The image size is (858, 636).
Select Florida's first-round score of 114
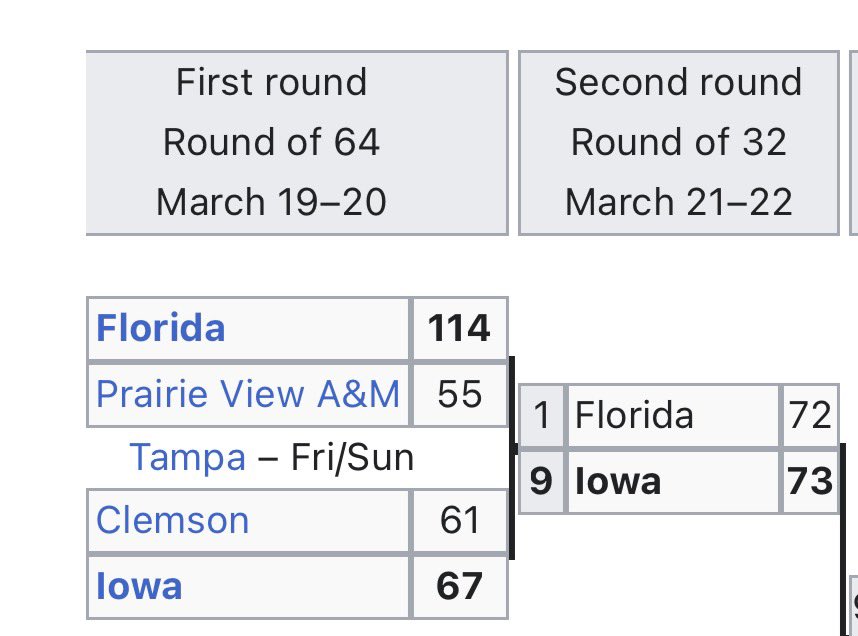click(x=459, y=329)
